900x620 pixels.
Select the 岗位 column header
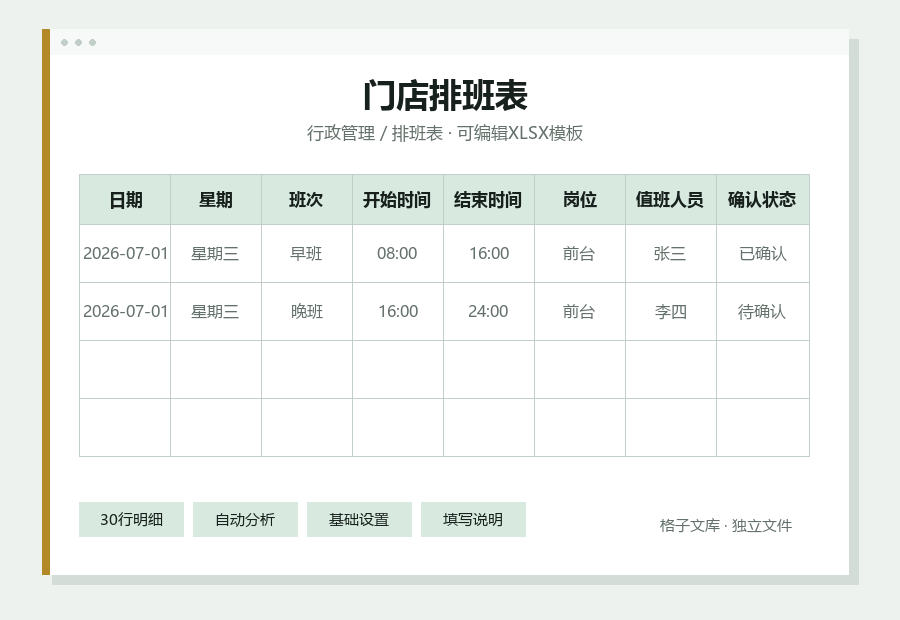tap(580, 200)
